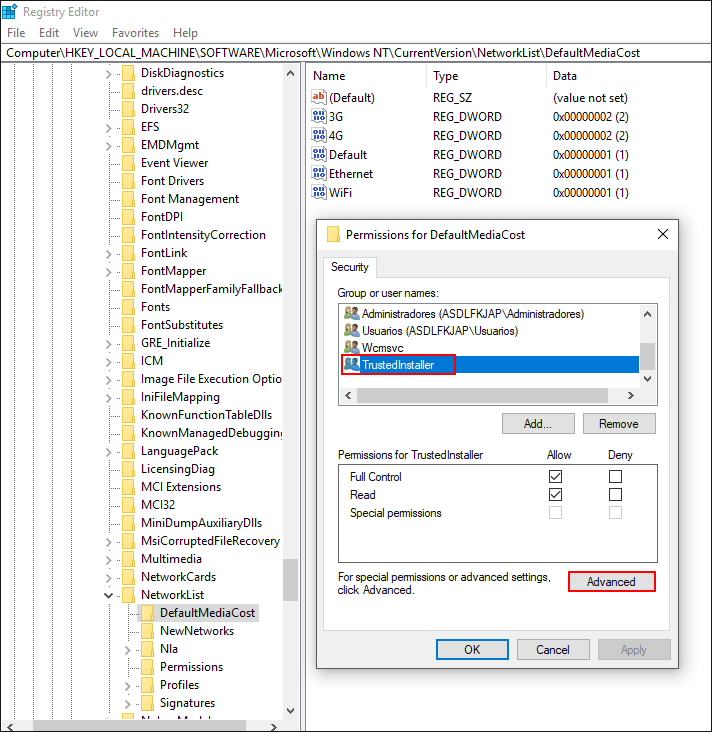Select the 4G DWORD value icon
712x732 pixels.
coord(318,135)
